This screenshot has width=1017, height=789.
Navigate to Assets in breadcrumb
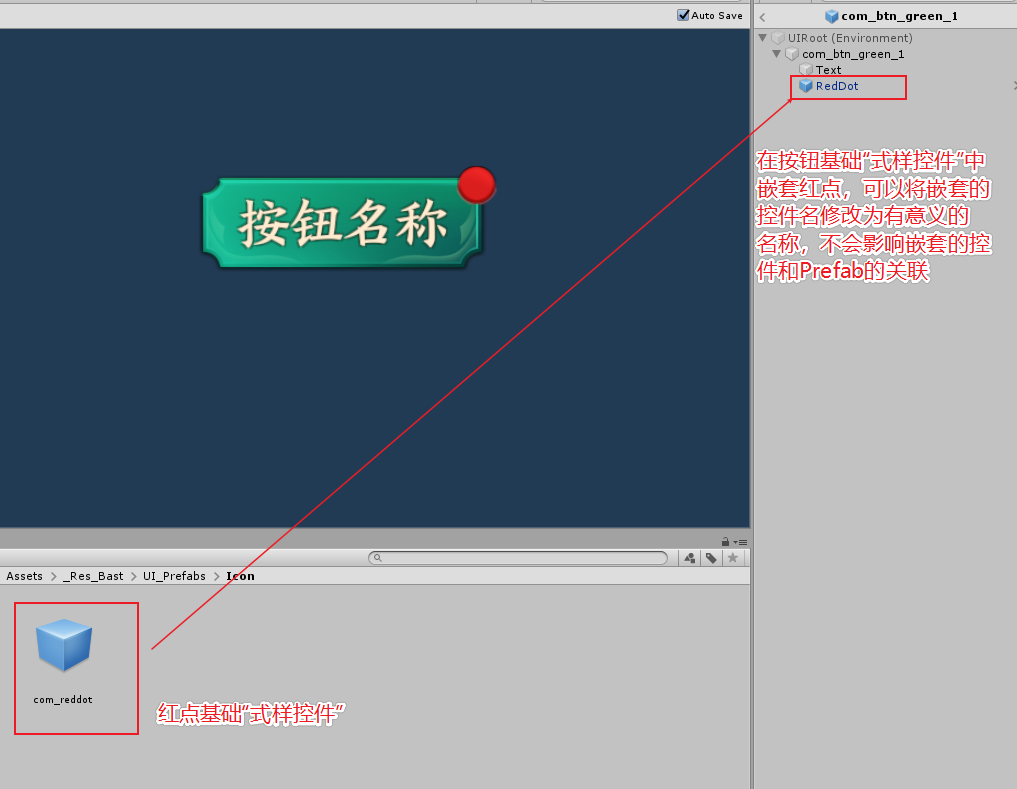[x=25, y=576]
